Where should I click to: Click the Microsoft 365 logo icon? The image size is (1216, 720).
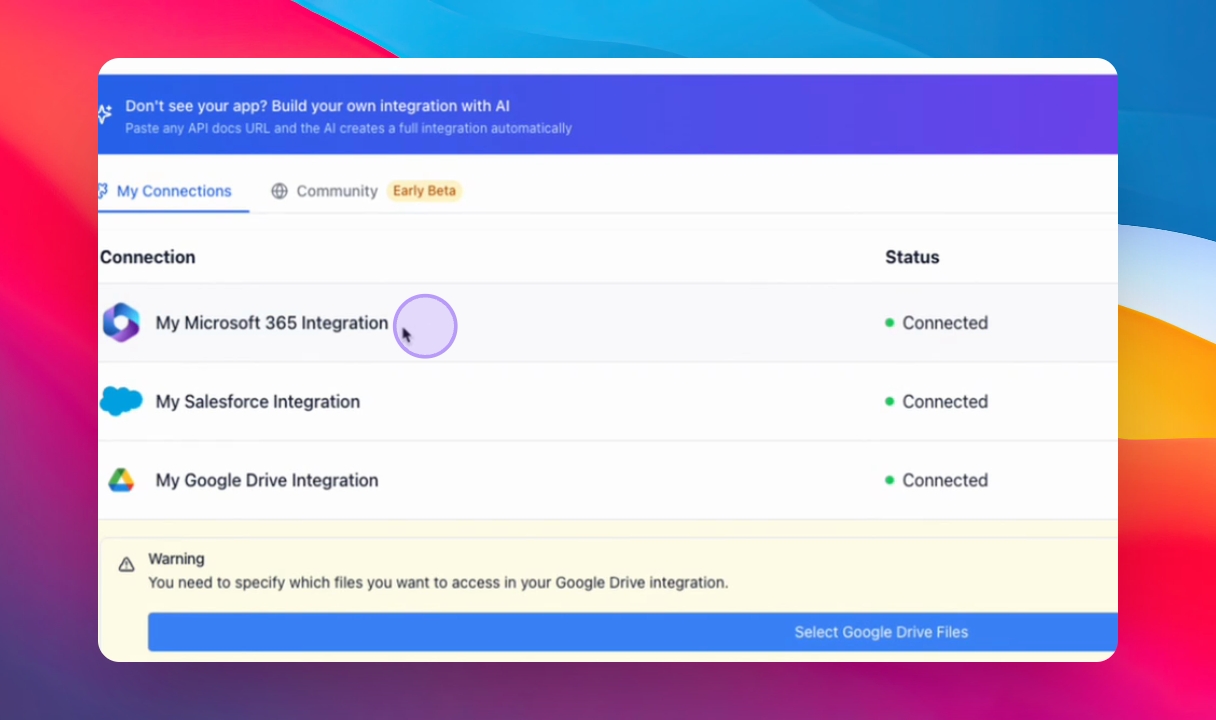(x=121, y=323)
